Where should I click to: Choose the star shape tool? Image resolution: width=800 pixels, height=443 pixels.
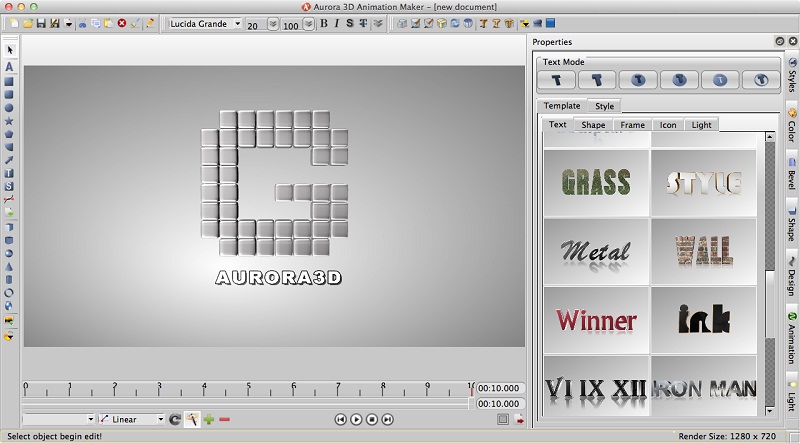[x=9, y=121]
